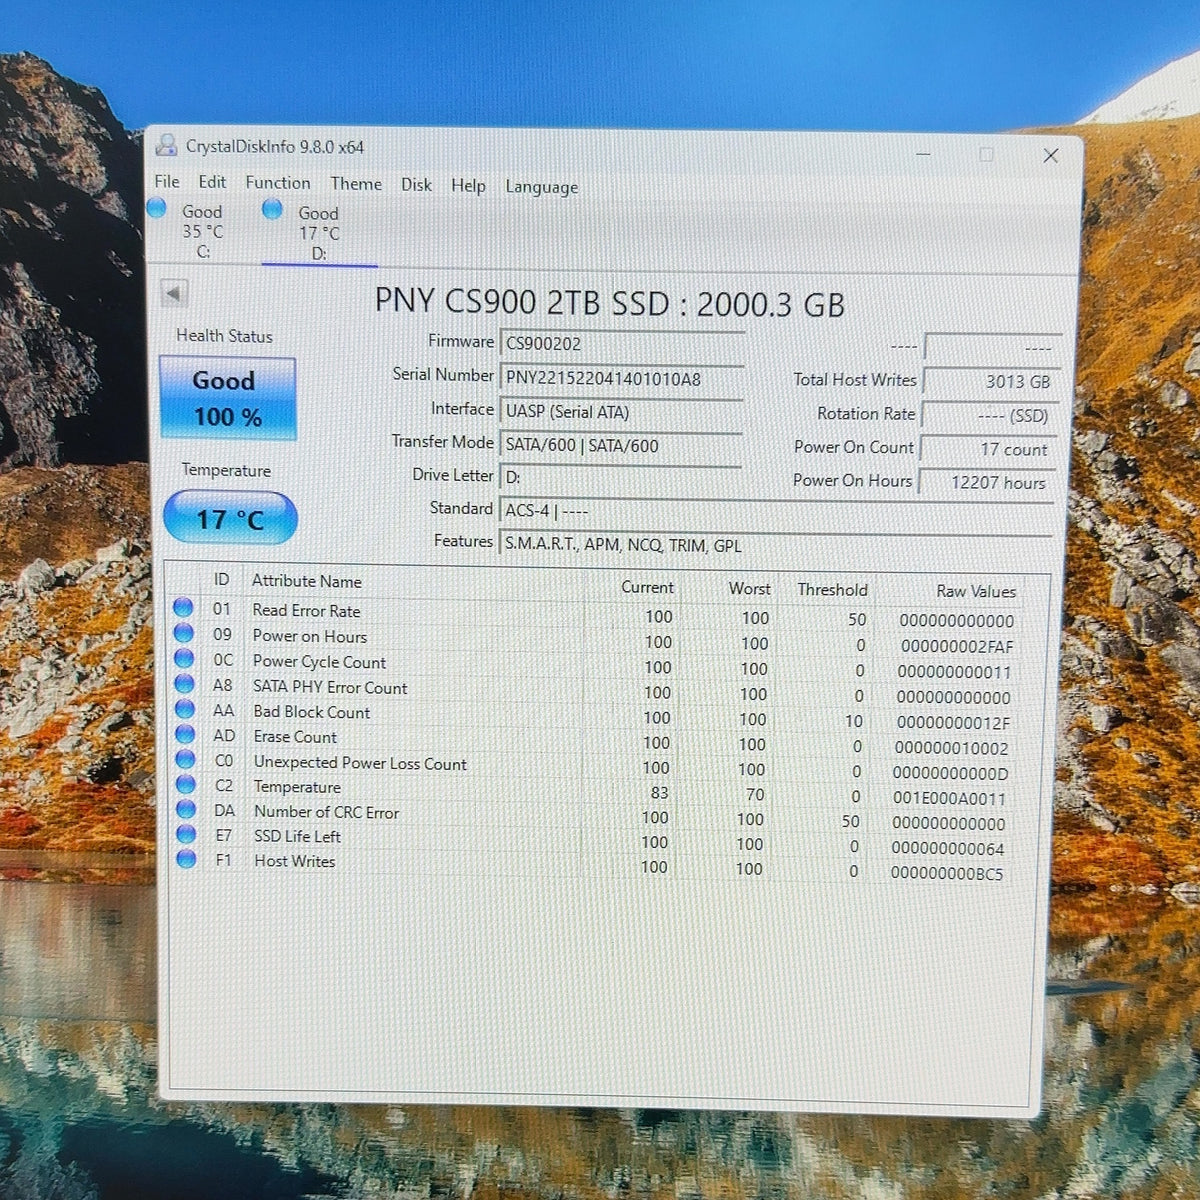
Task: Click the Rotation Rate value field
Action: pos(987,415)
